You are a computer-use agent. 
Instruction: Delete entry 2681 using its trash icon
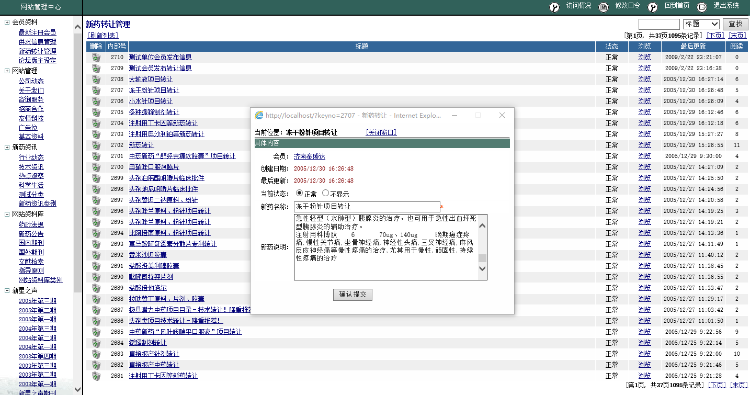click(96, 376)
